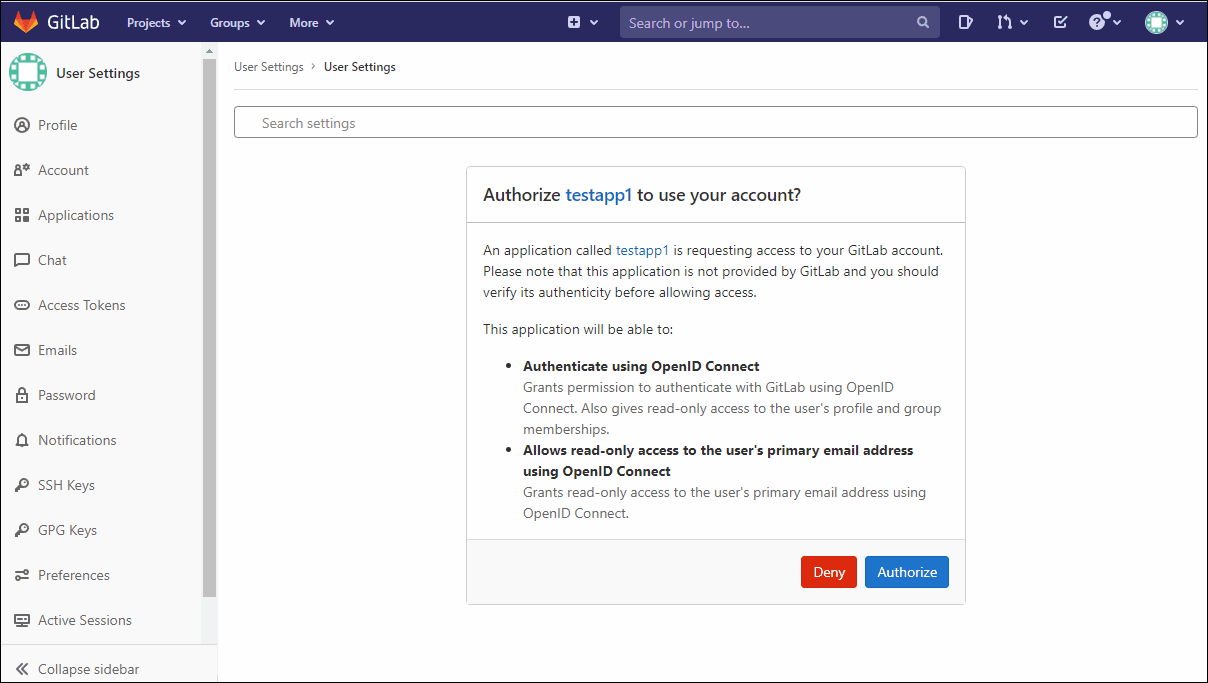Open the Help question mark menu
1208x683 pixels.
pos(1104,22)
